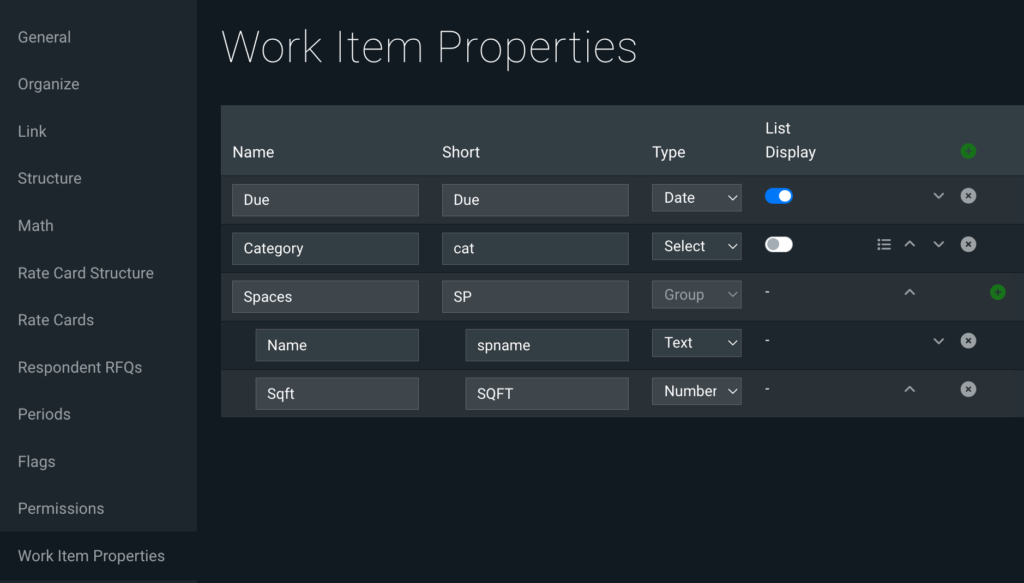
Task: Remove the Category property
Action: [968, 244]
